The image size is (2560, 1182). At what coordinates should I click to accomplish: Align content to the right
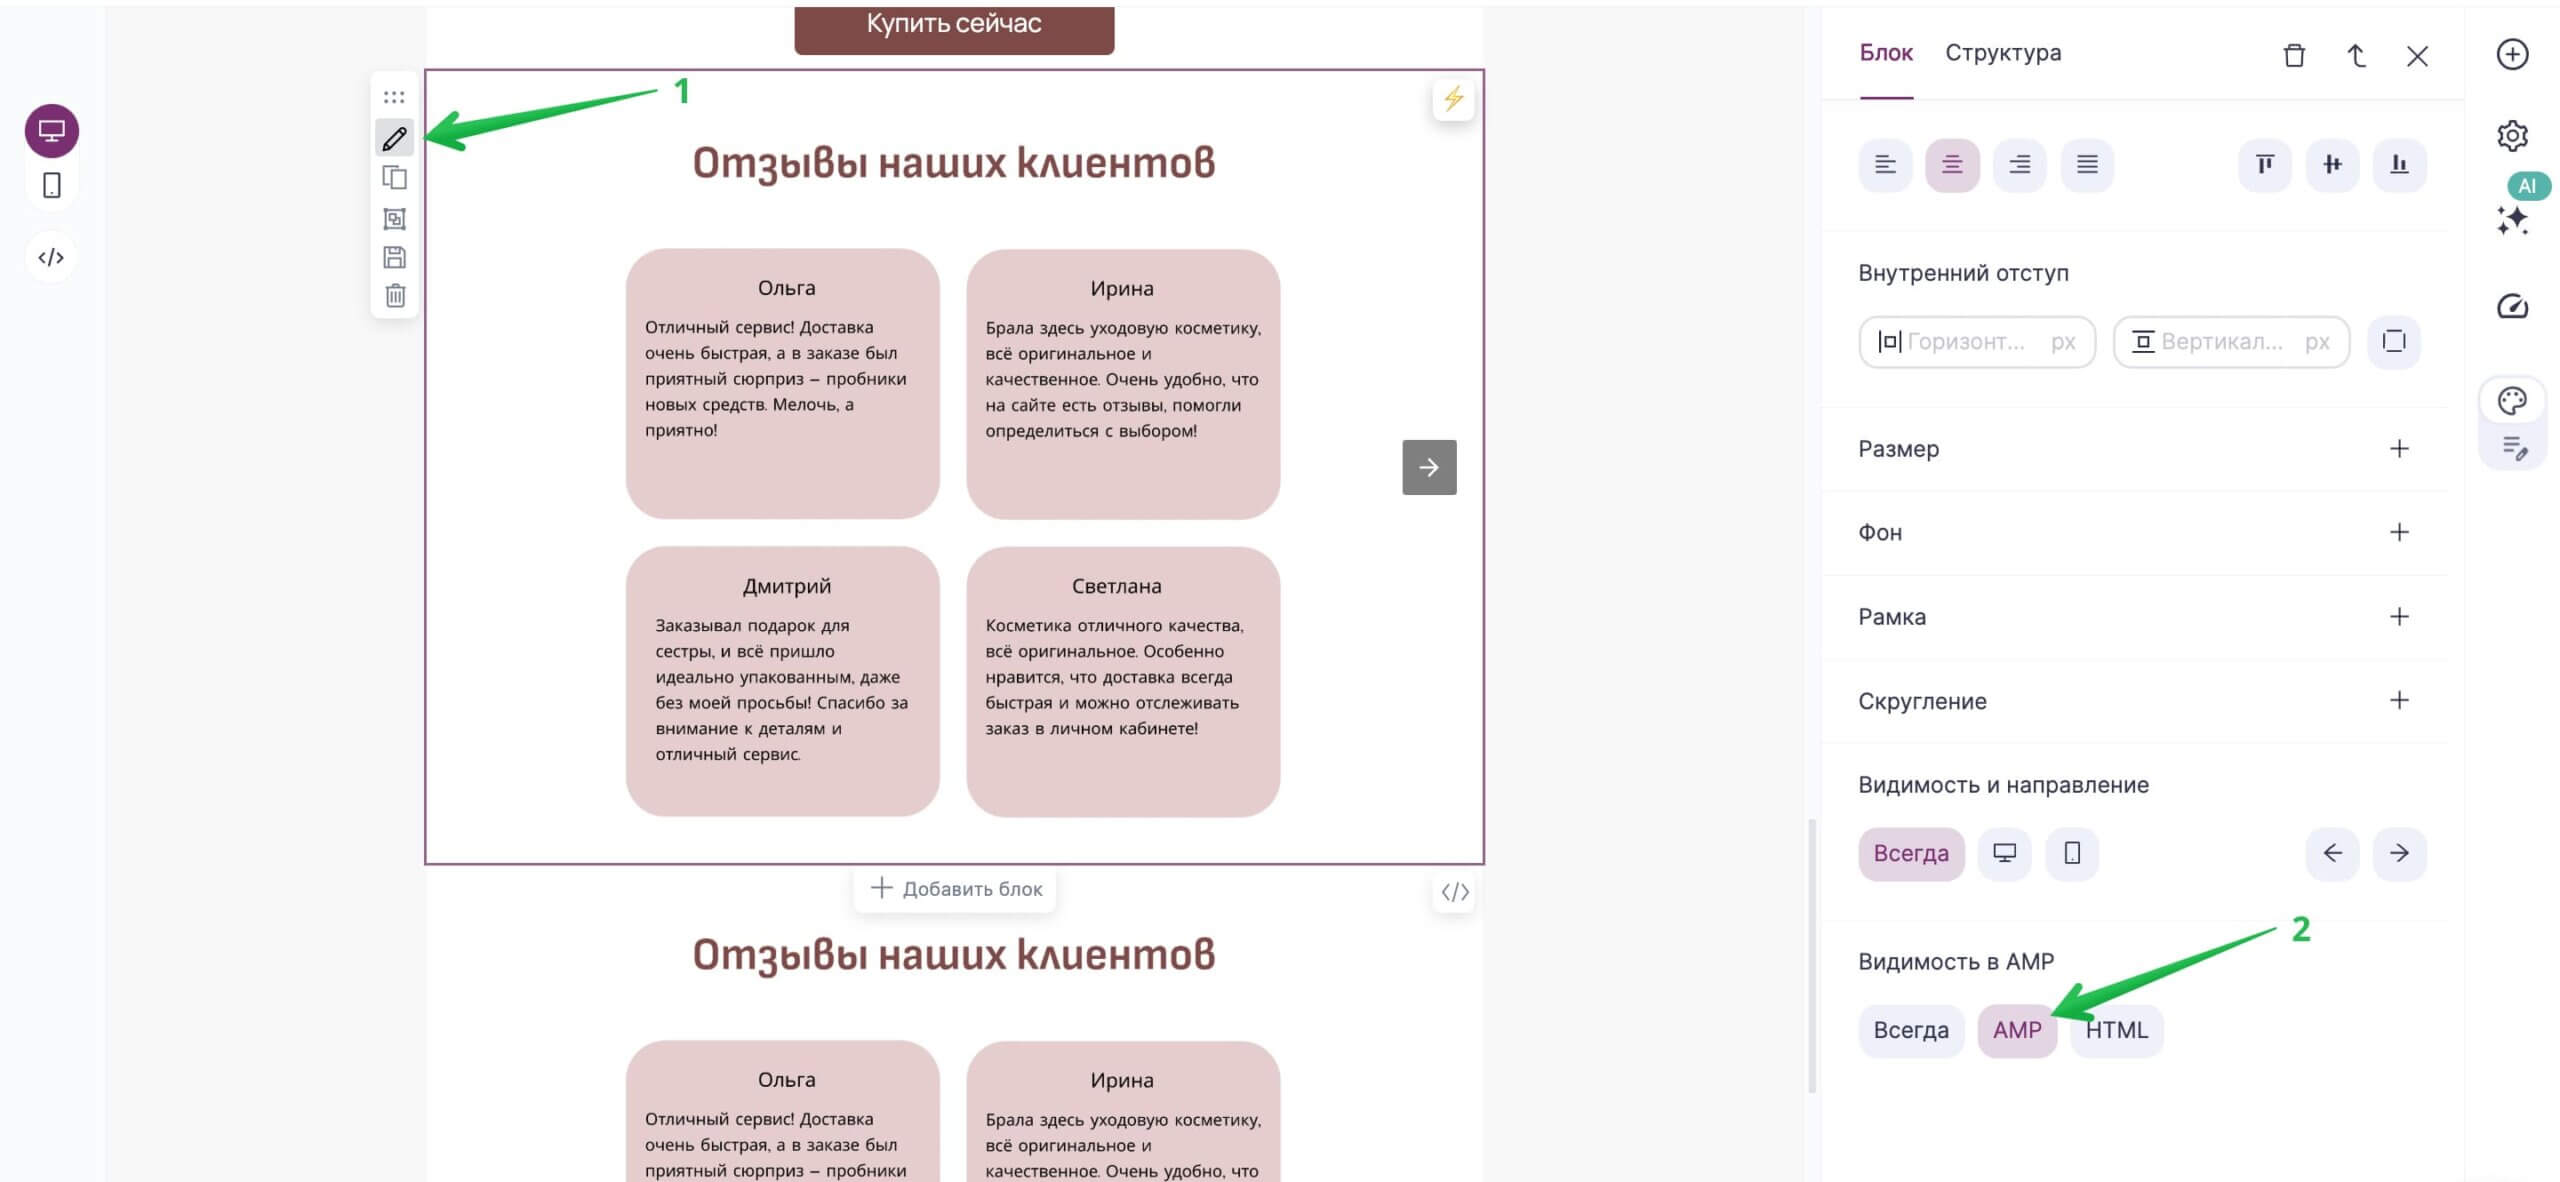(x=2019, y=165)
